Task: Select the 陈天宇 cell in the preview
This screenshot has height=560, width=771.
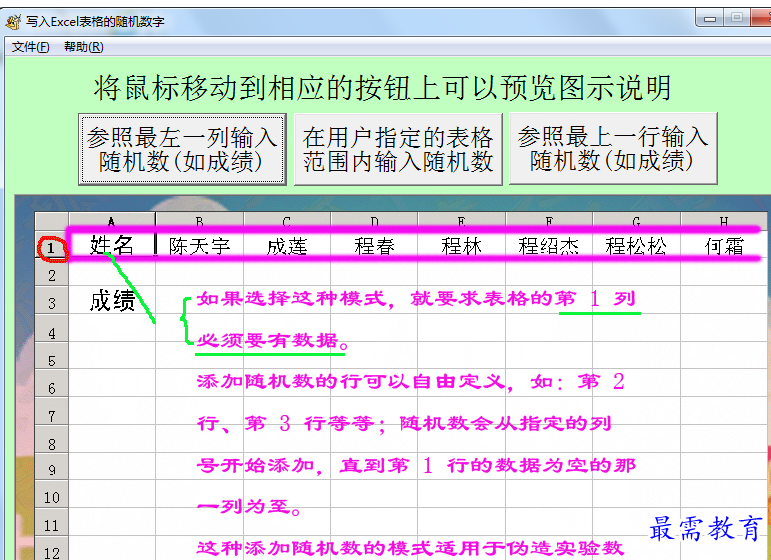Action: [199, 246]
